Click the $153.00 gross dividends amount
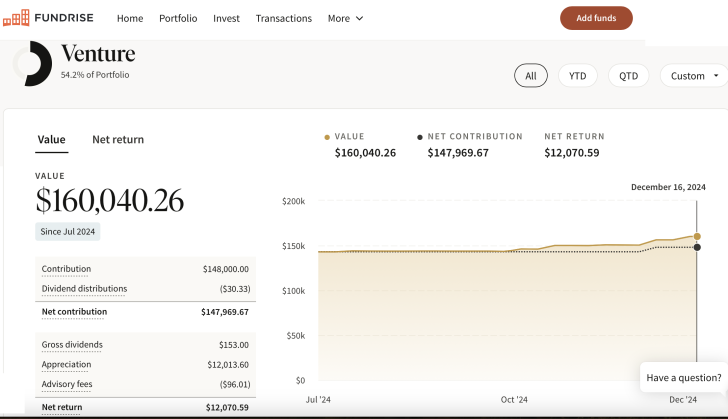This screenshot has width=728, height=419. click(234, 345)
